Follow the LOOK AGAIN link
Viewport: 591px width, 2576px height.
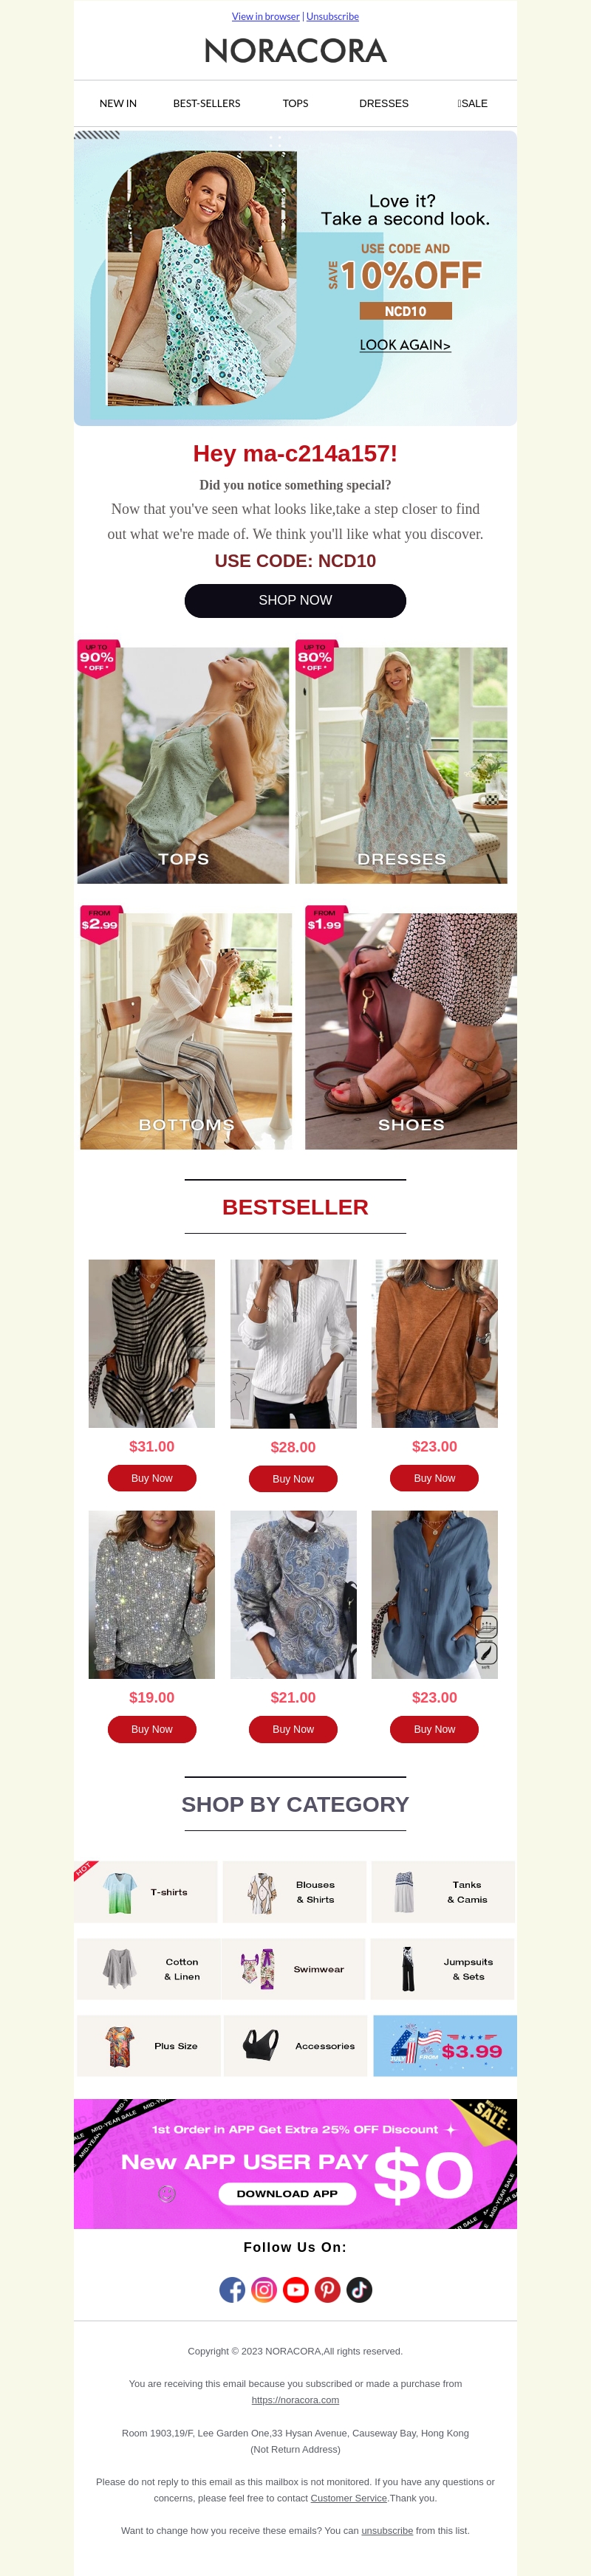tap(405, 345)
